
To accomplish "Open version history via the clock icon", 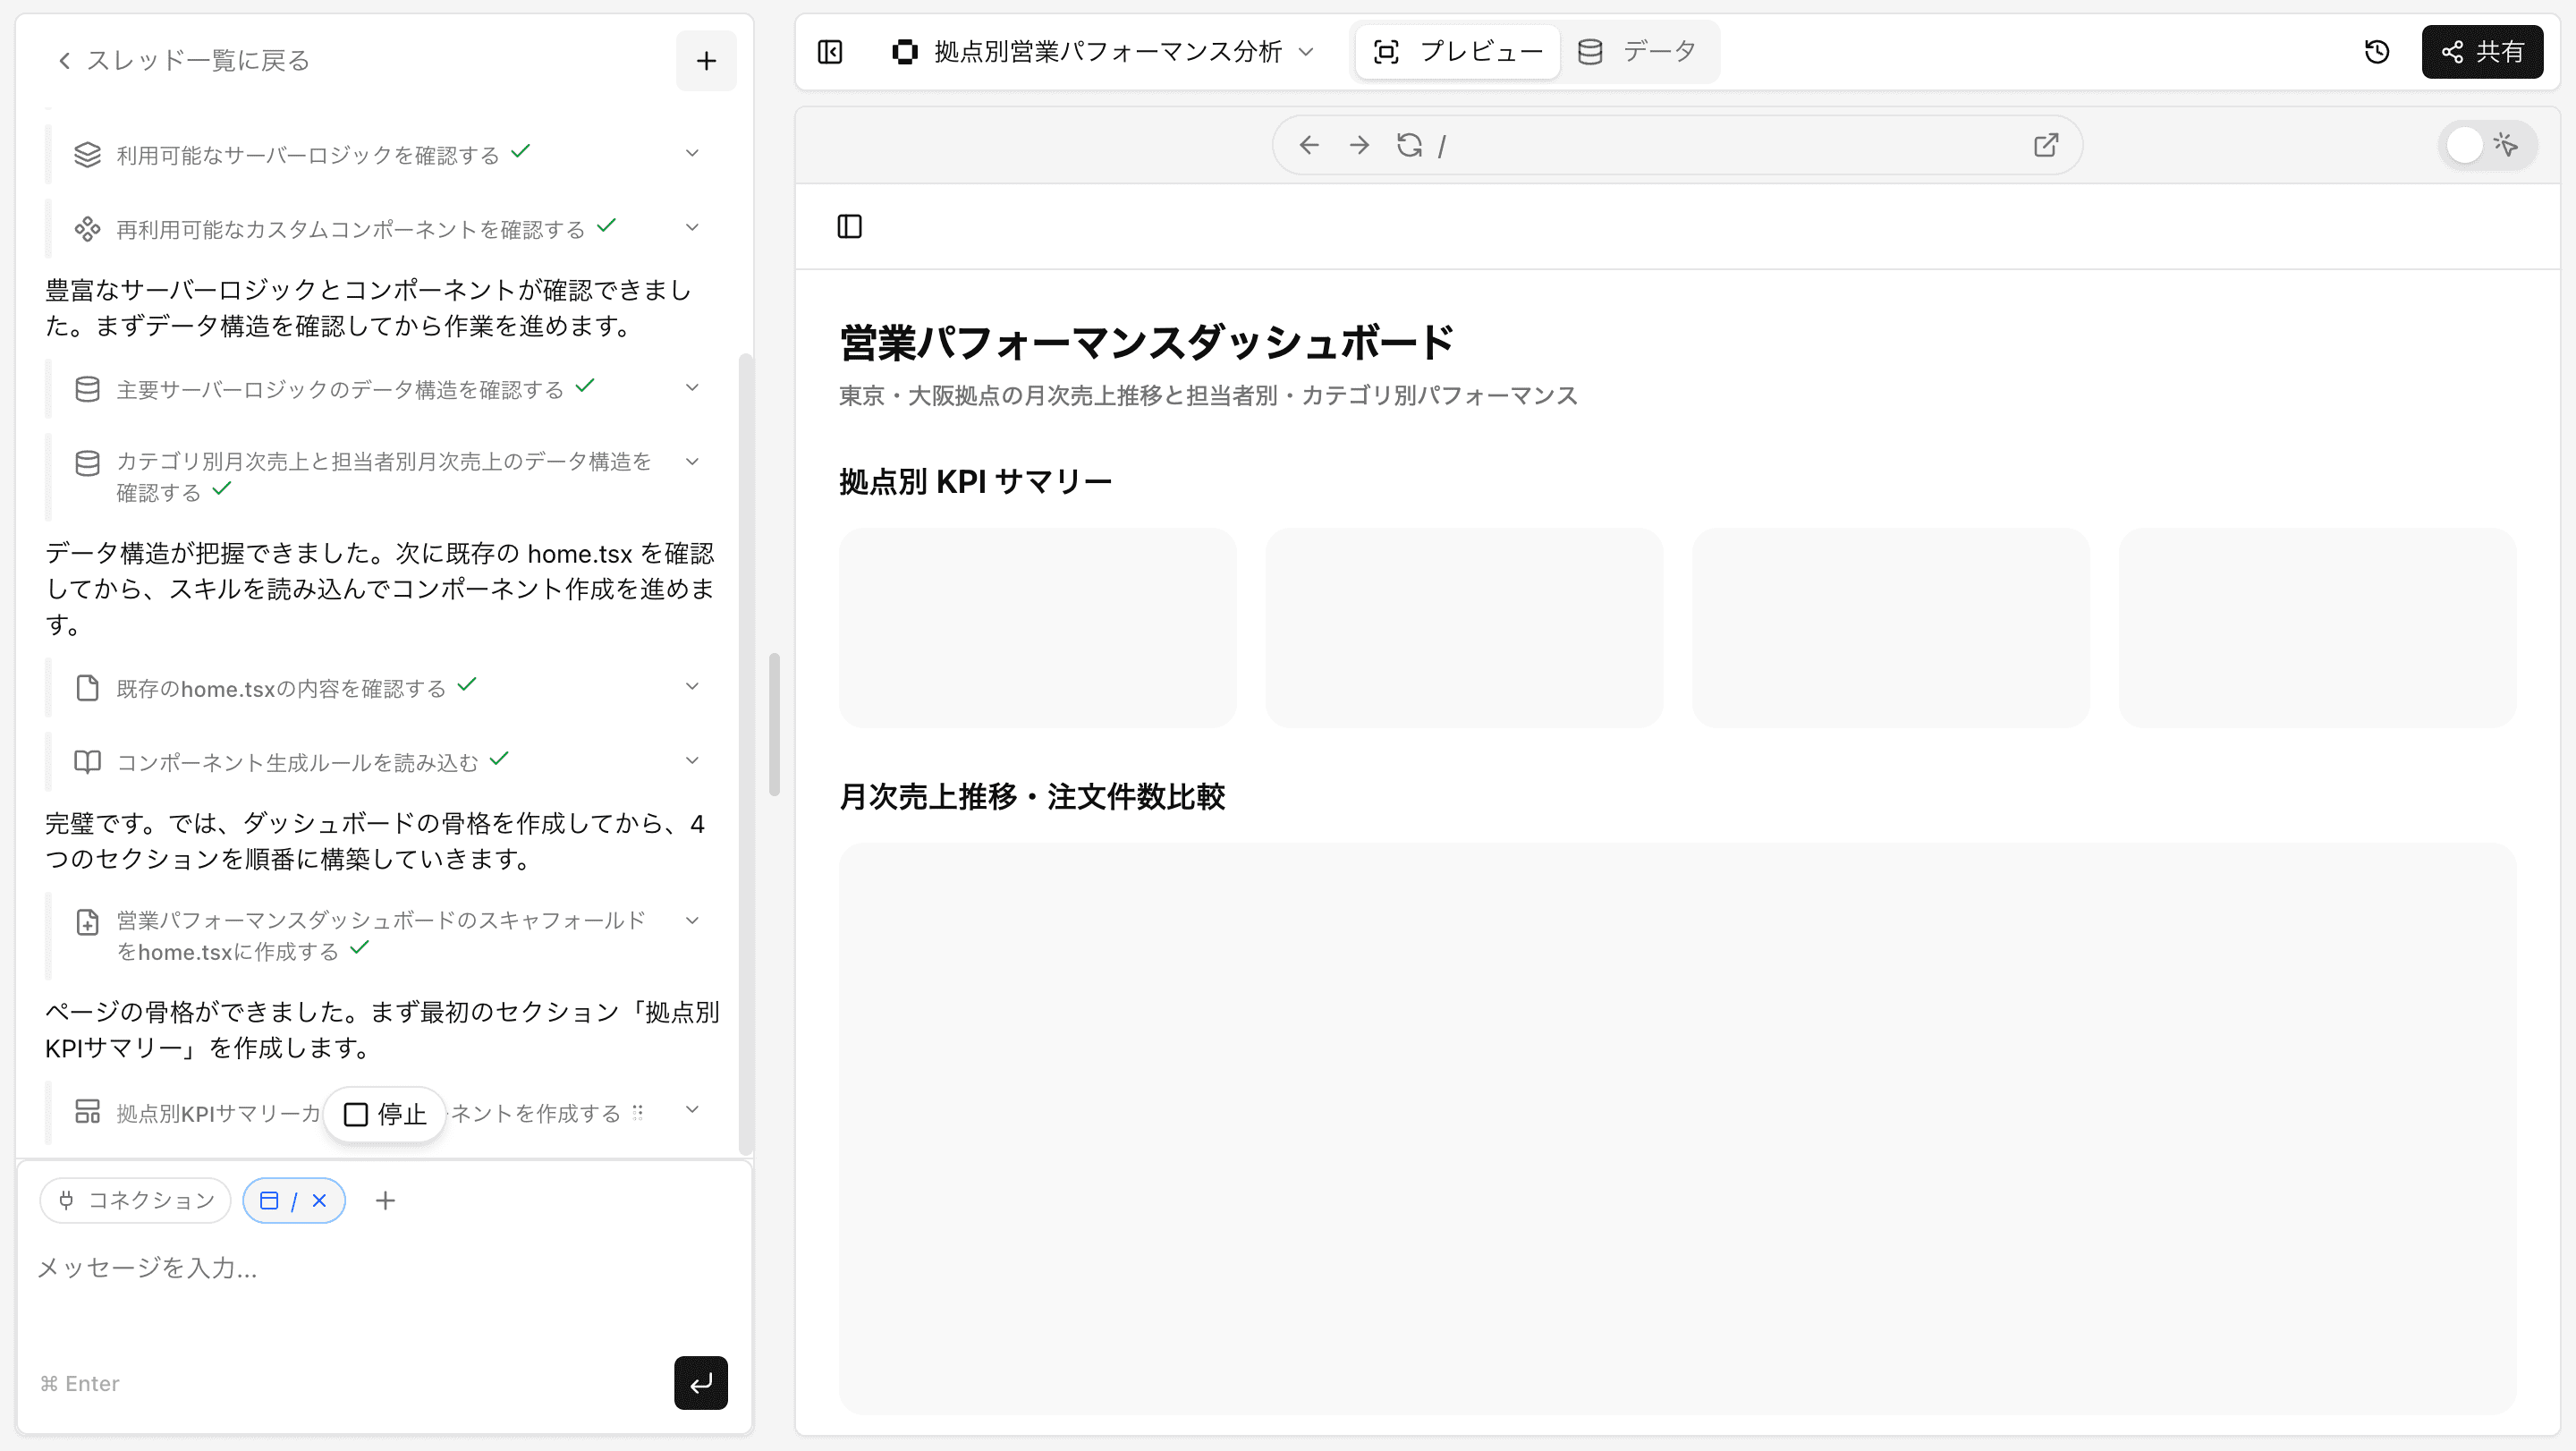I will coord(2377,51).
